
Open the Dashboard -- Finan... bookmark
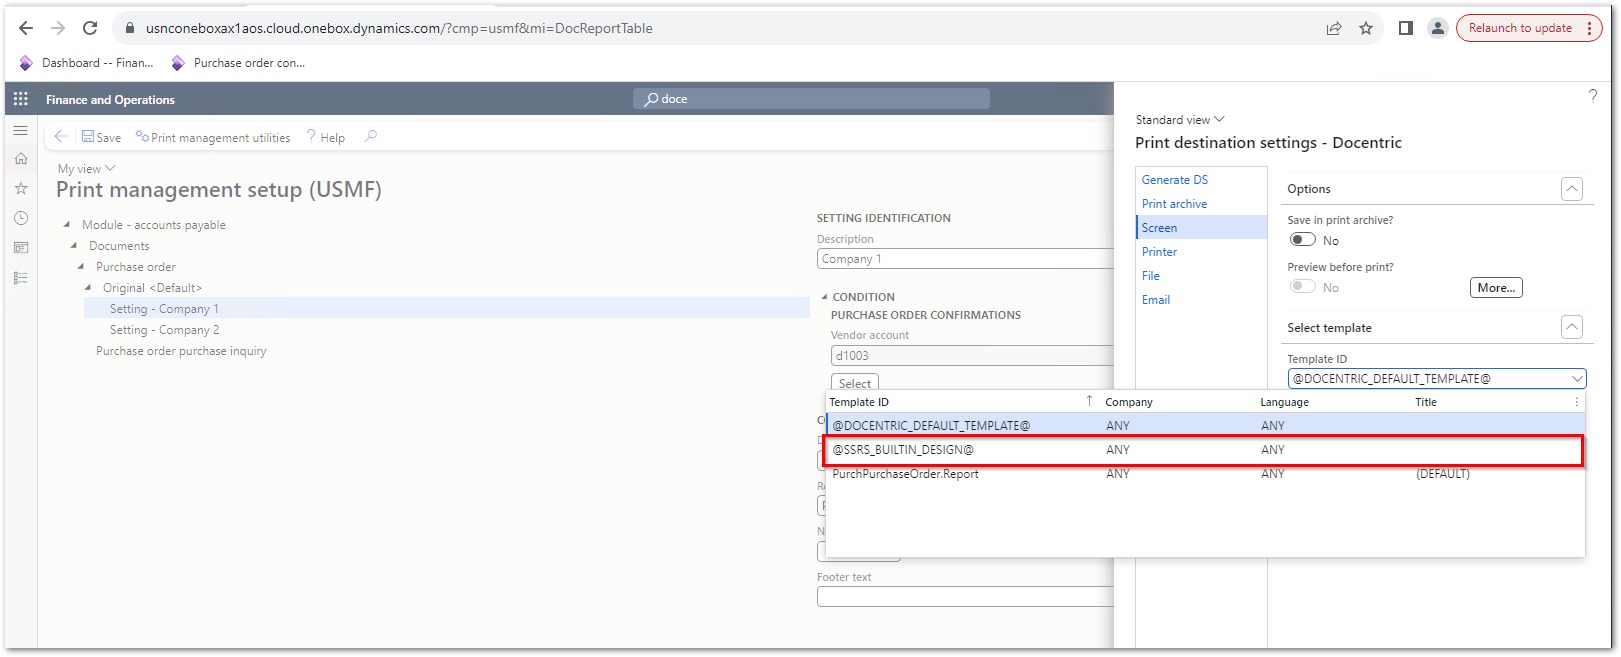pyautogui.click(x=86, y=63)
